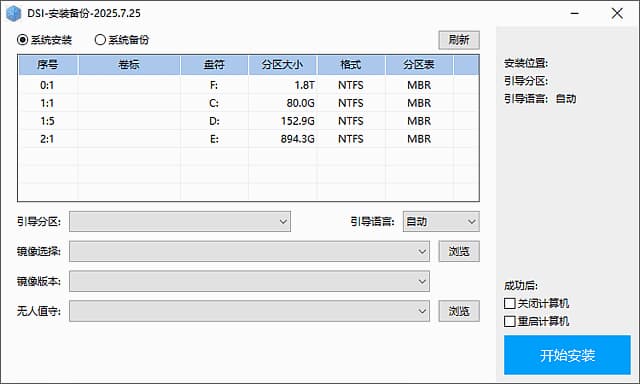The image size is (640, 384).
Task: Select partition row 1:1
Action: [x=249, y=103]
